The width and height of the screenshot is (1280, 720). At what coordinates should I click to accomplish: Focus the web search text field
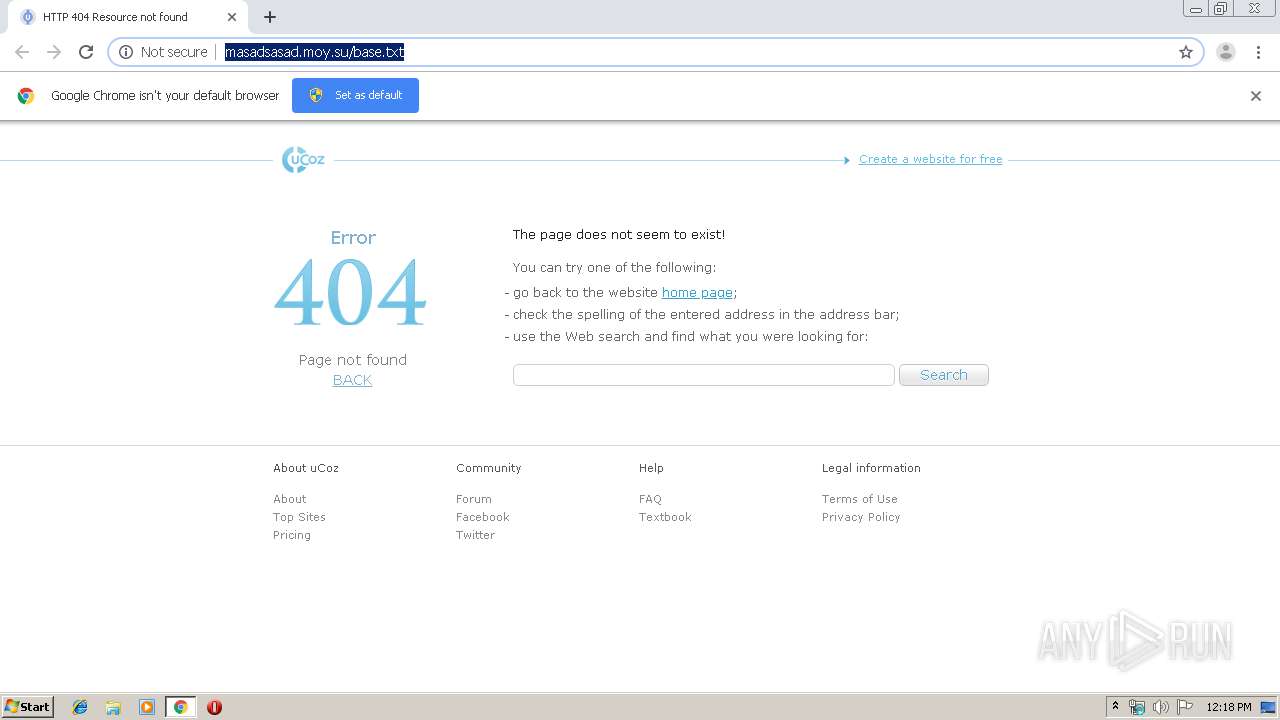pos(703,375)
